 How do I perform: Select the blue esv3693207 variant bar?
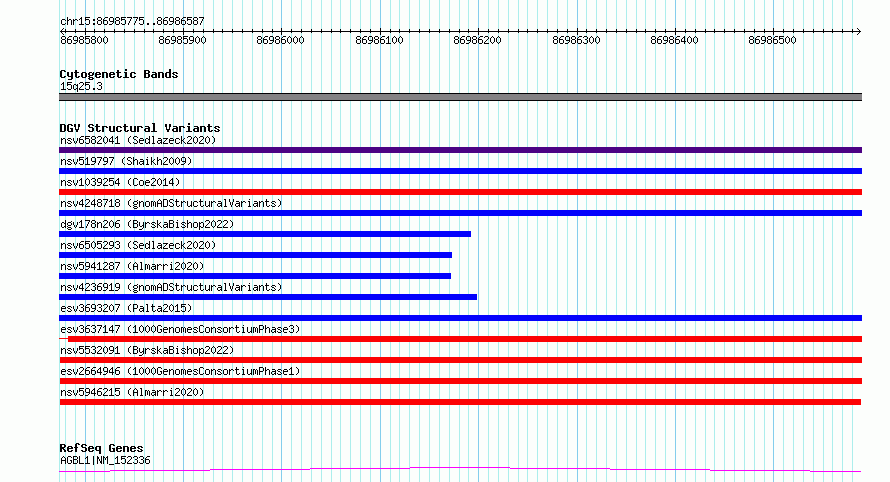point(460,318)
